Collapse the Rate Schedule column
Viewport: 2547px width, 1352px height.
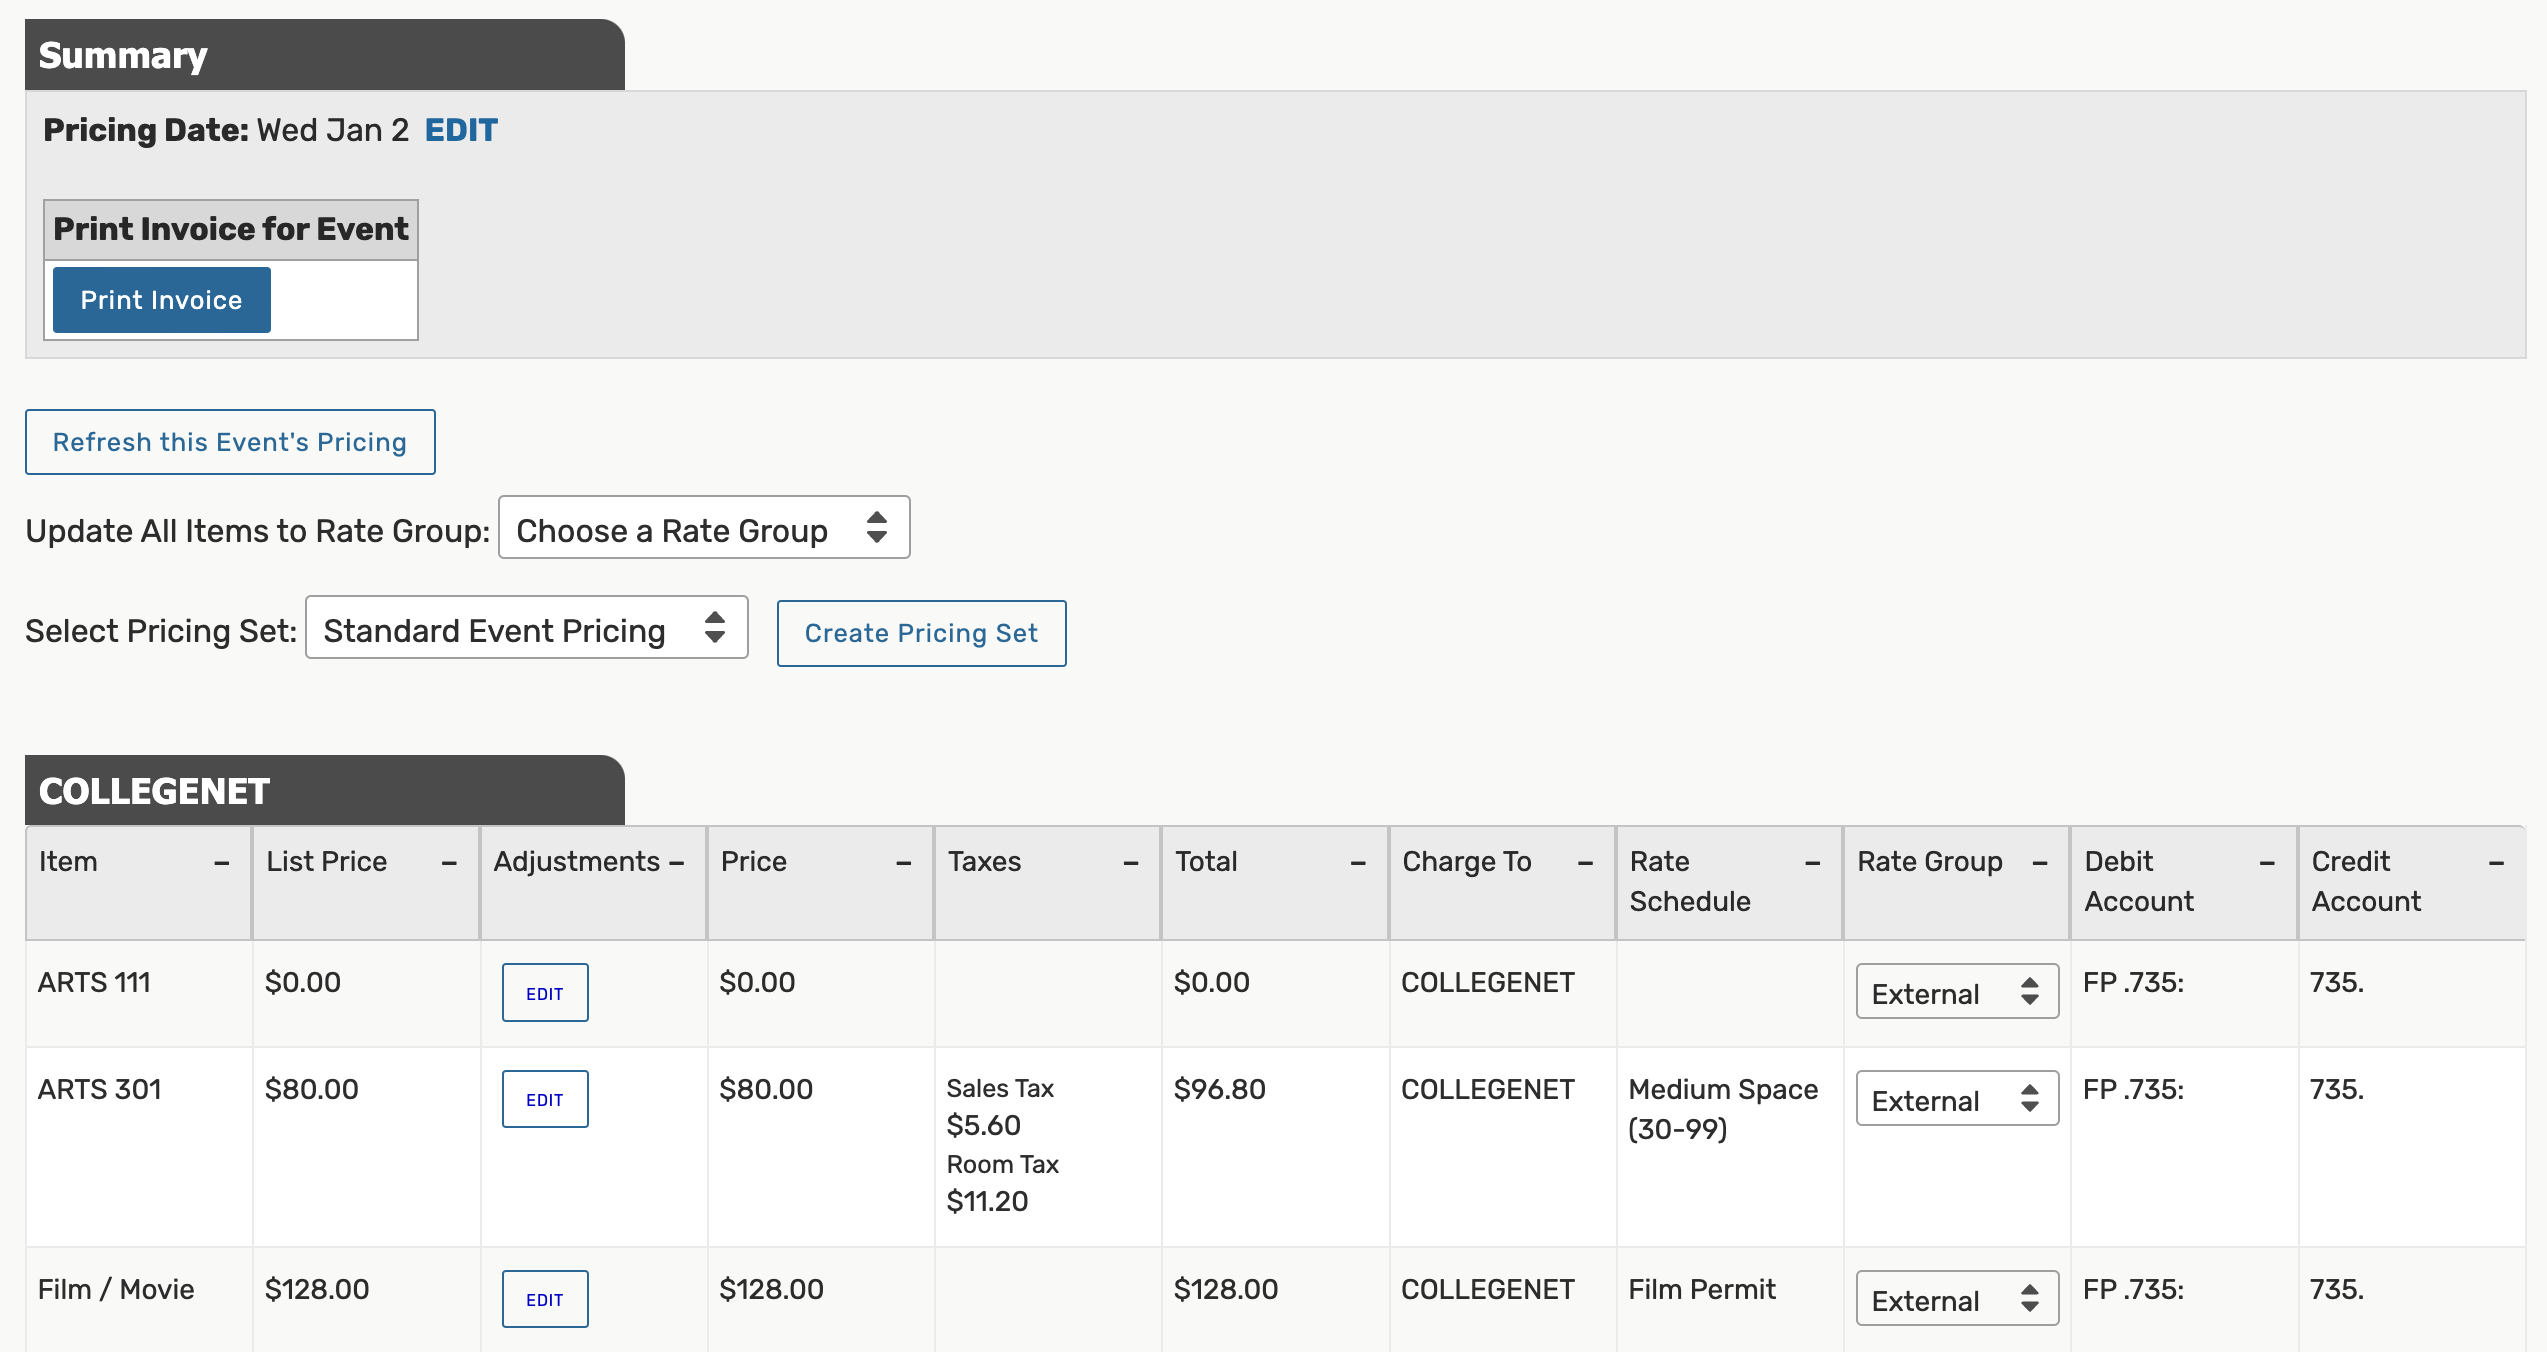point(1812,863)
